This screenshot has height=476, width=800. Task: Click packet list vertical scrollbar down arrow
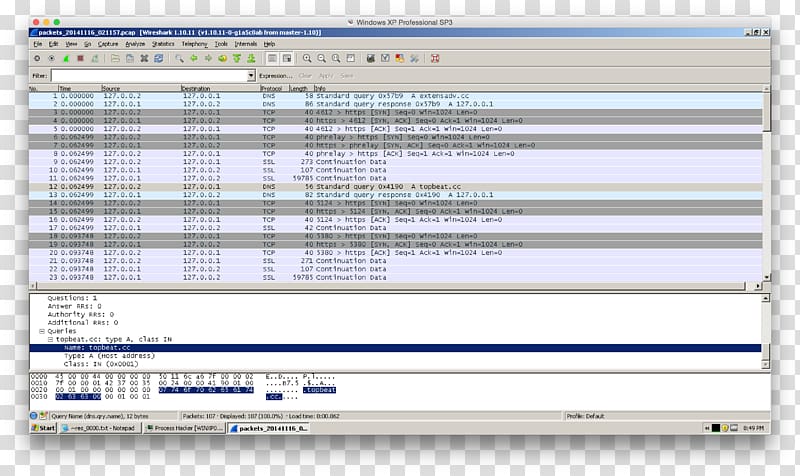point(766,277)
